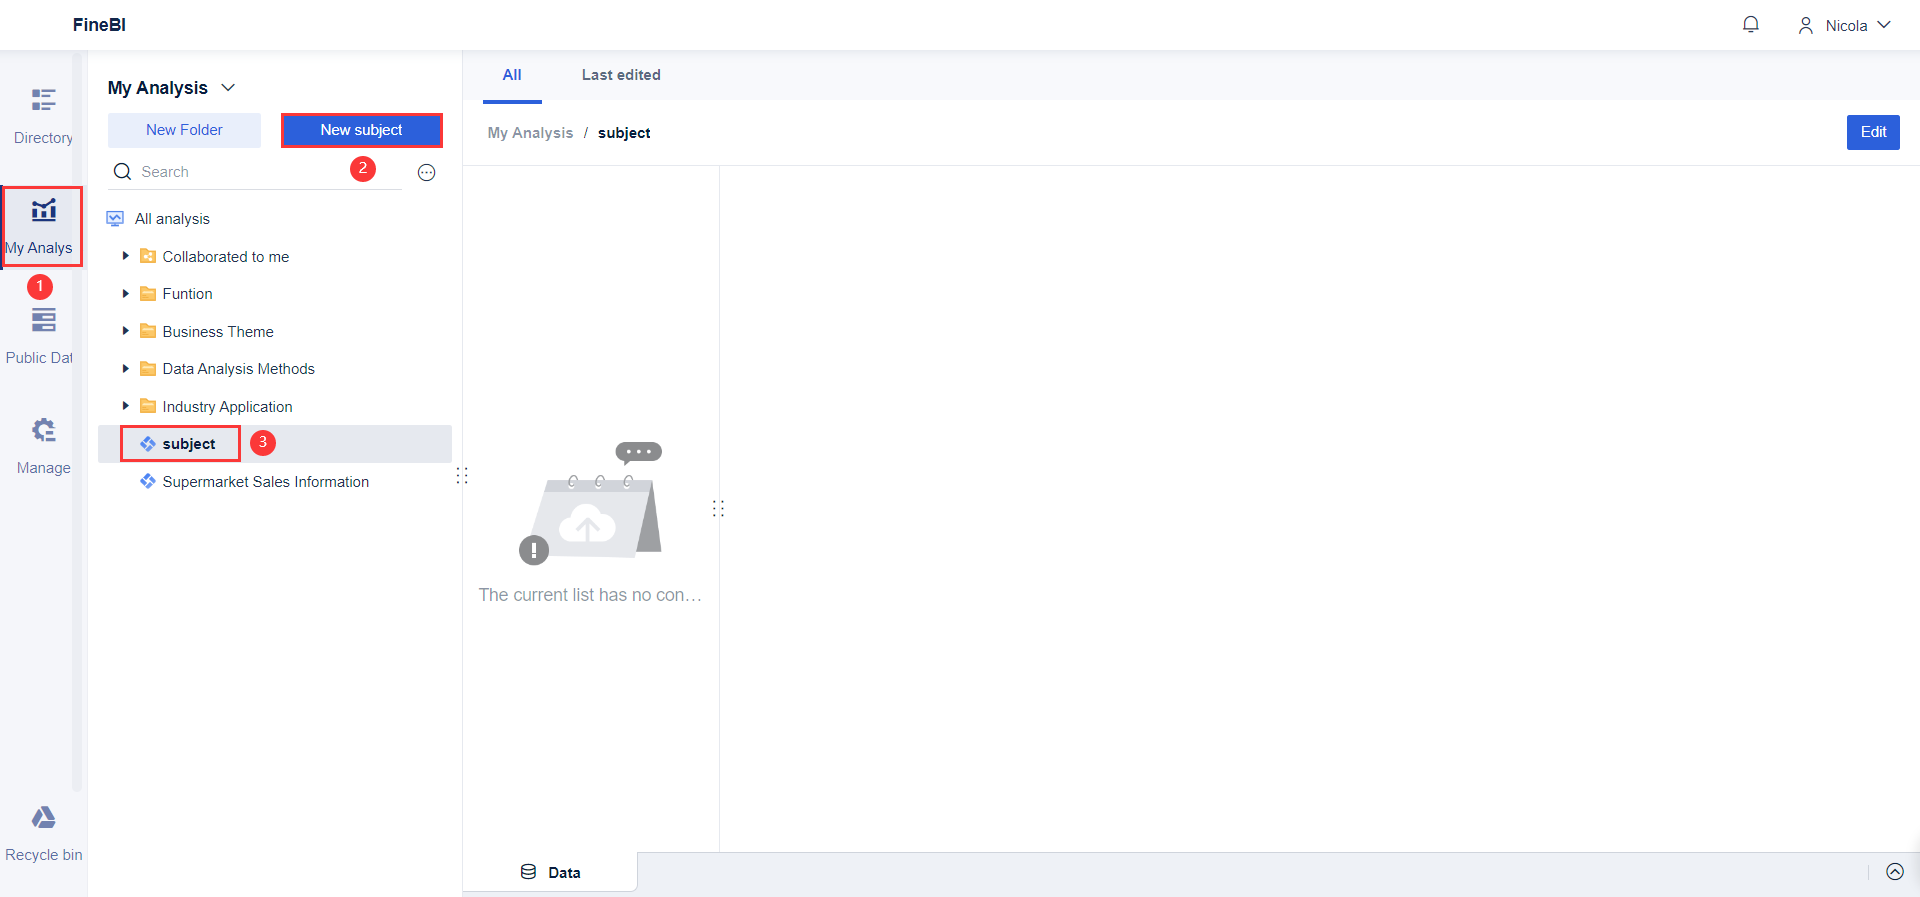Select the Collaborated to me label
This screenshot has width=1920, height=897.
[226, 257]
